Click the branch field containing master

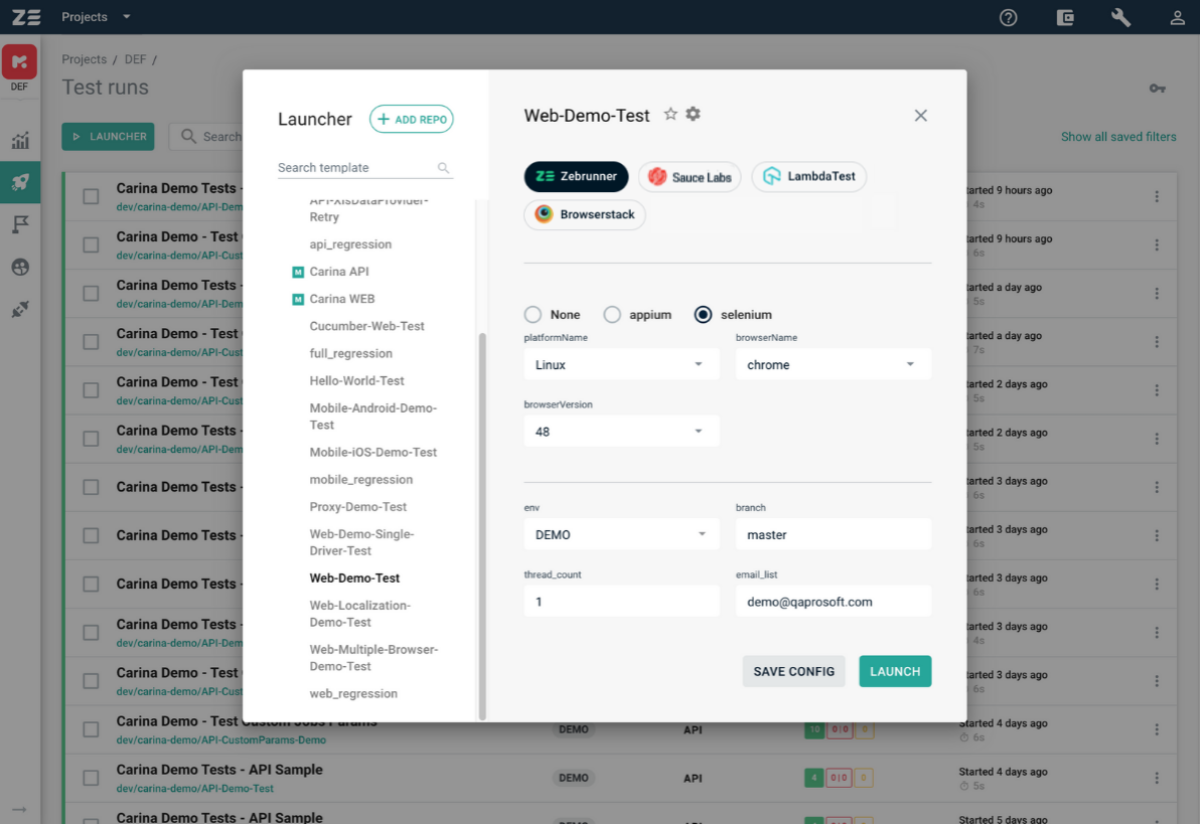(x=833, y=534)
